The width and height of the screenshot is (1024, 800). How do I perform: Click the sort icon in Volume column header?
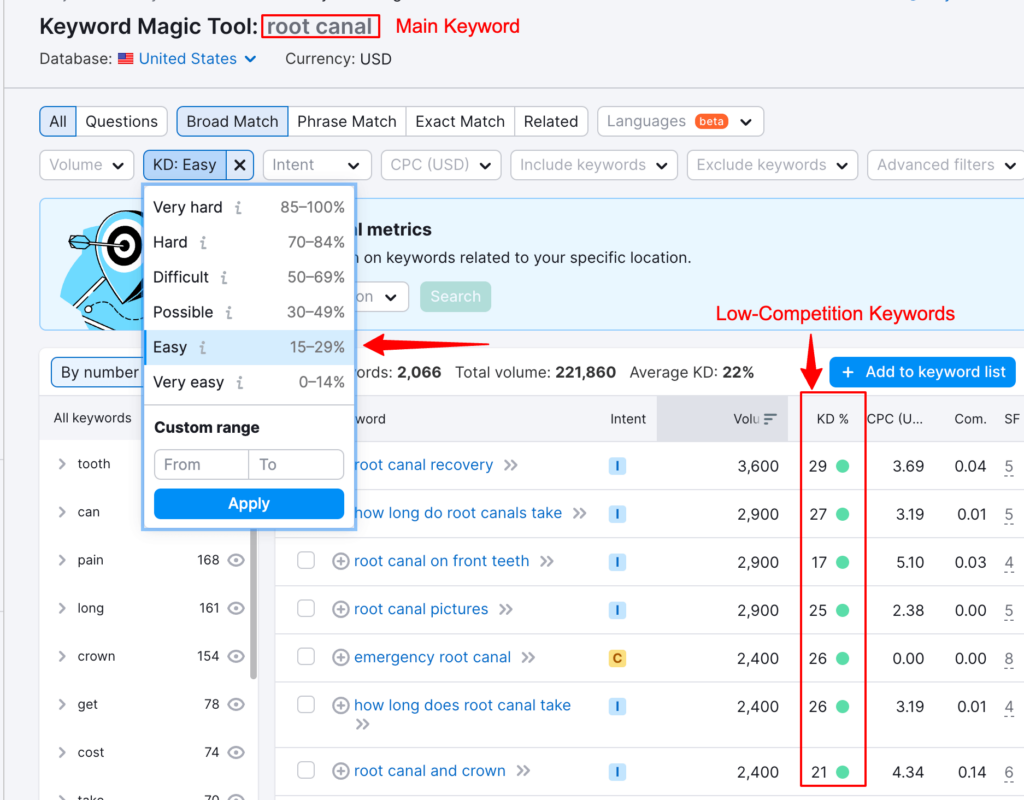pyautogui.click(x=771, y=419)
